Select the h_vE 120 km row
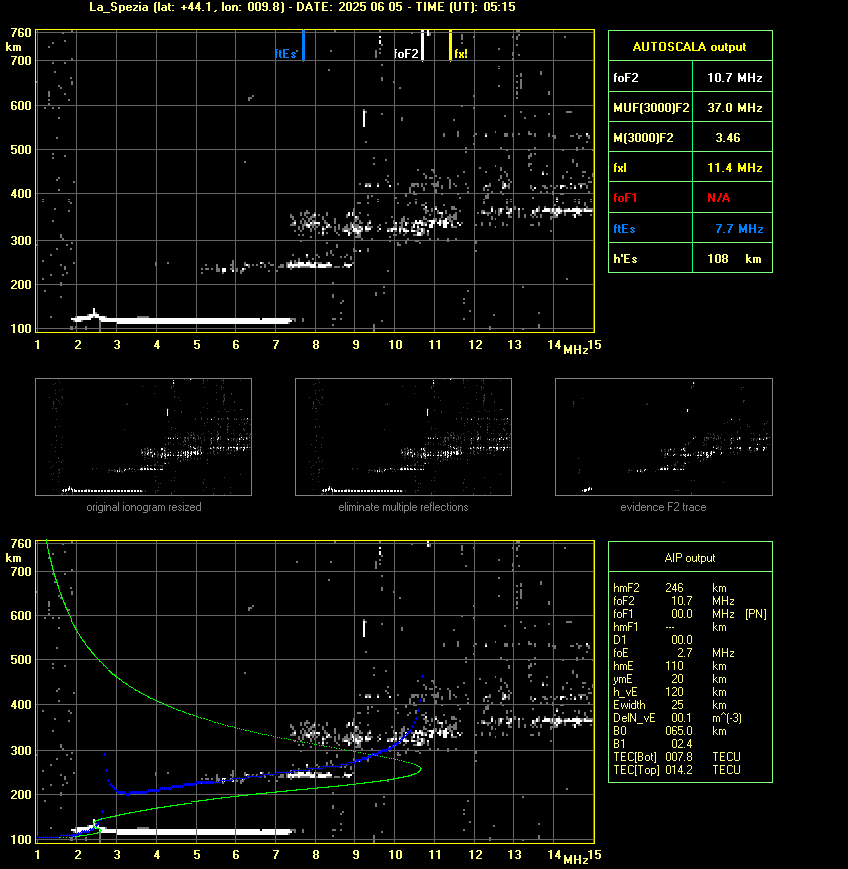848x869 pixels. click(670, 692)
